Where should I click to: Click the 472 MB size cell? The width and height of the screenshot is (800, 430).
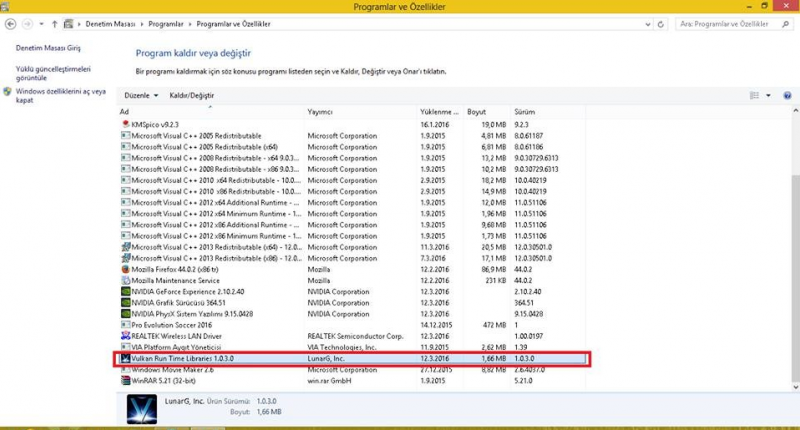point(494,325)
